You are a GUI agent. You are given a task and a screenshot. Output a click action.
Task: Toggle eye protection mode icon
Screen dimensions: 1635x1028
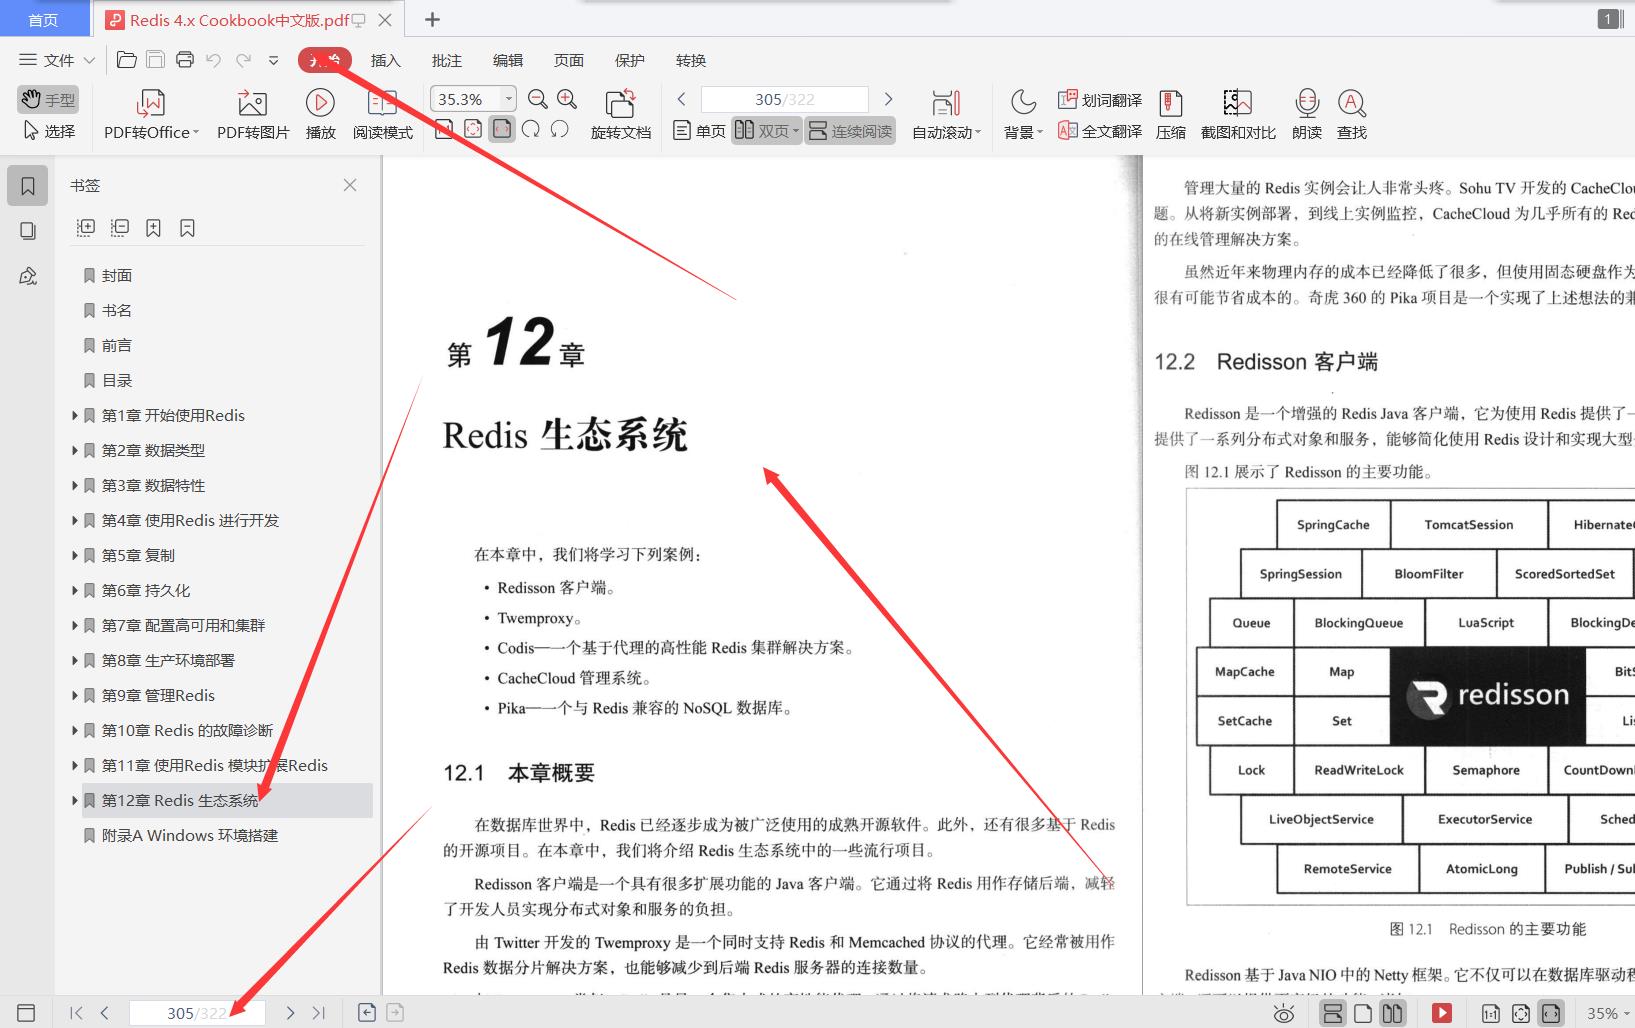pyautogui.click(x=1284, y=1014)
